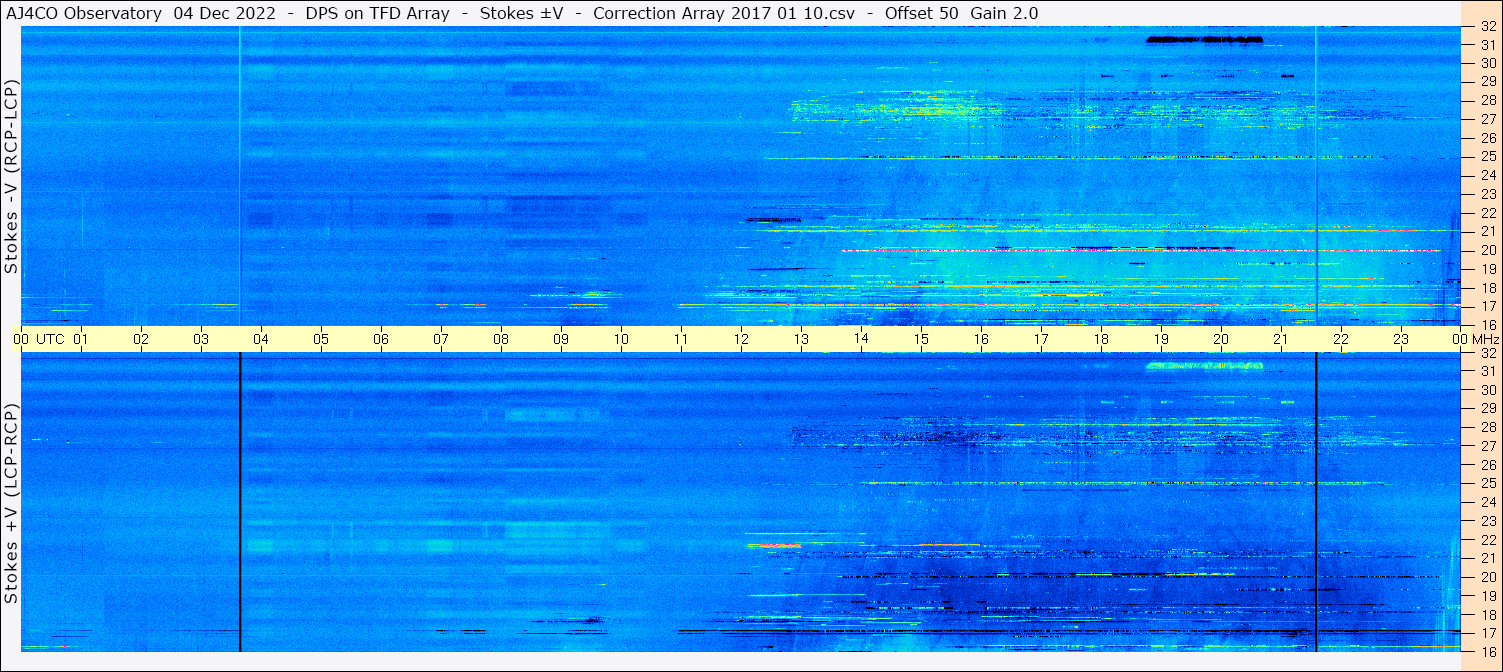The width and height of the screenshot is (1503, 672).
Task: Select 'Correction Array 2017 01 10.csv' text
Action: 723,13
